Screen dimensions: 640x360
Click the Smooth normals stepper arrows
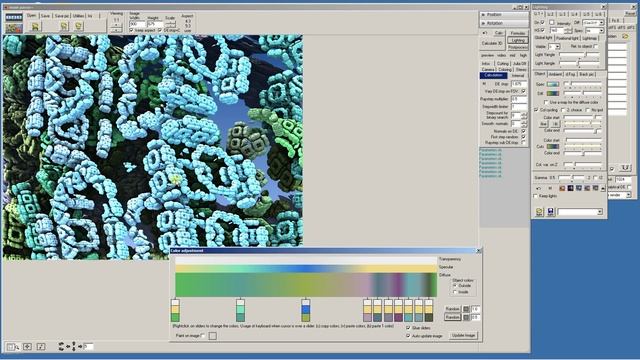click(524, 124)
